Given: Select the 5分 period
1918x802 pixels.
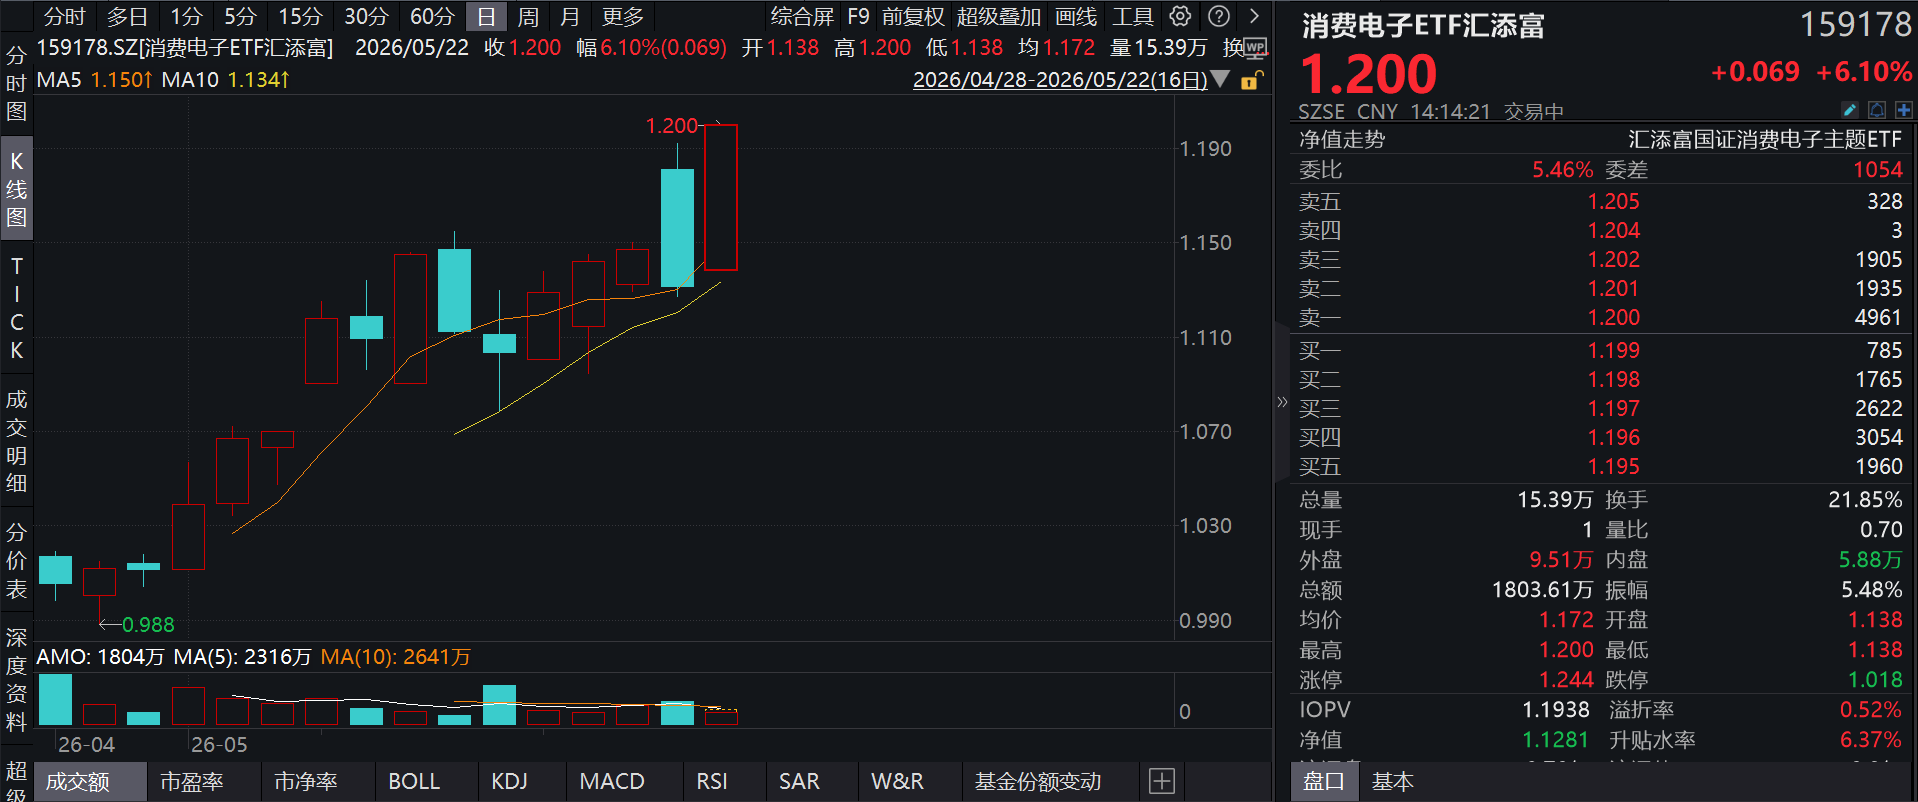Looking at the screenshot, I should coord(240,16).
